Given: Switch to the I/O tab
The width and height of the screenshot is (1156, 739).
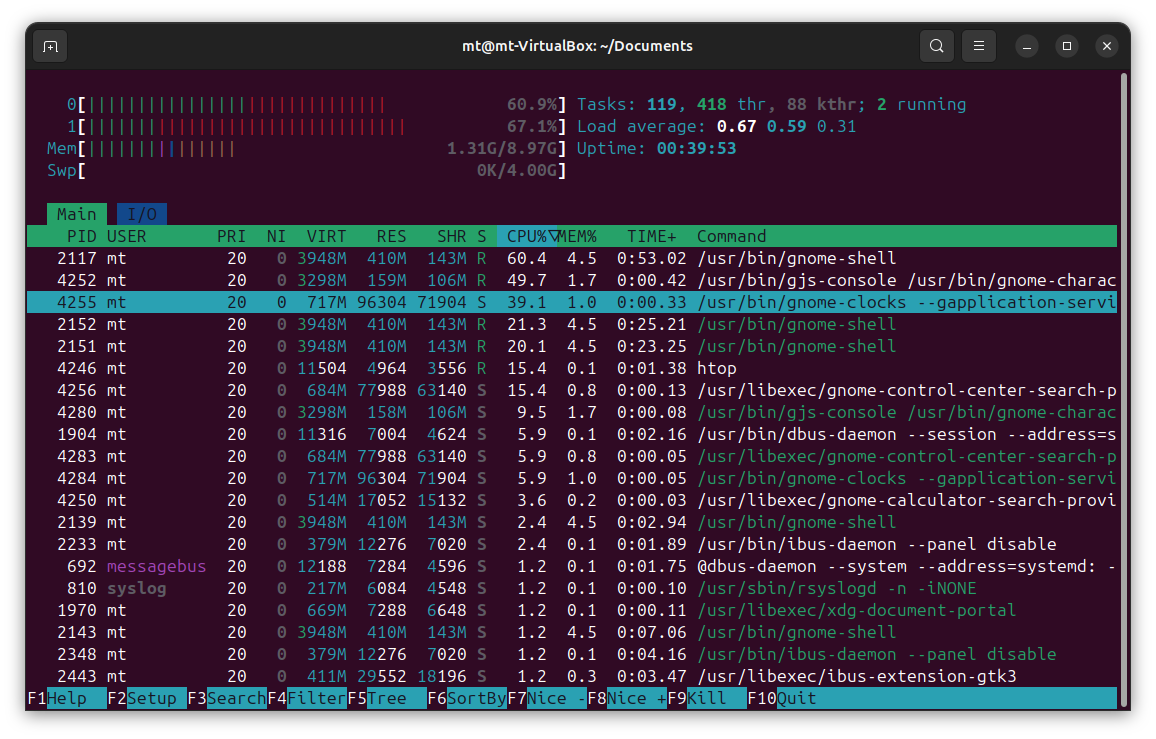Looking at the screenshot, I should tap(142, 214).
